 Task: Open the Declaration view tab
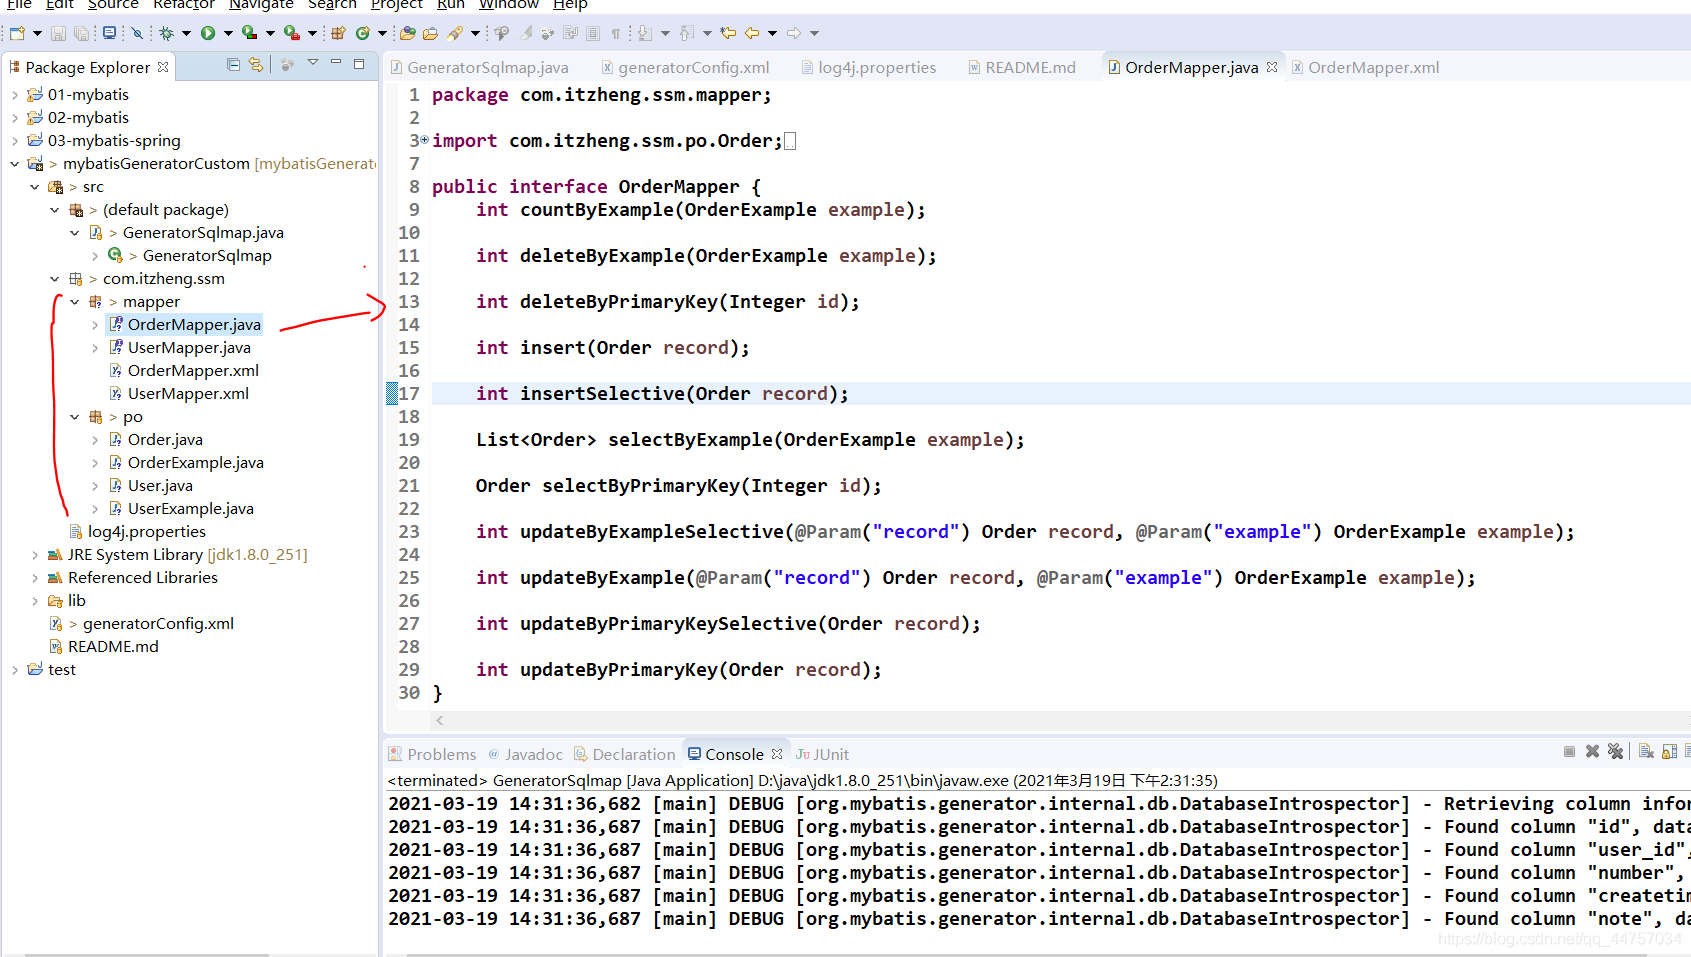pos(624,754)
